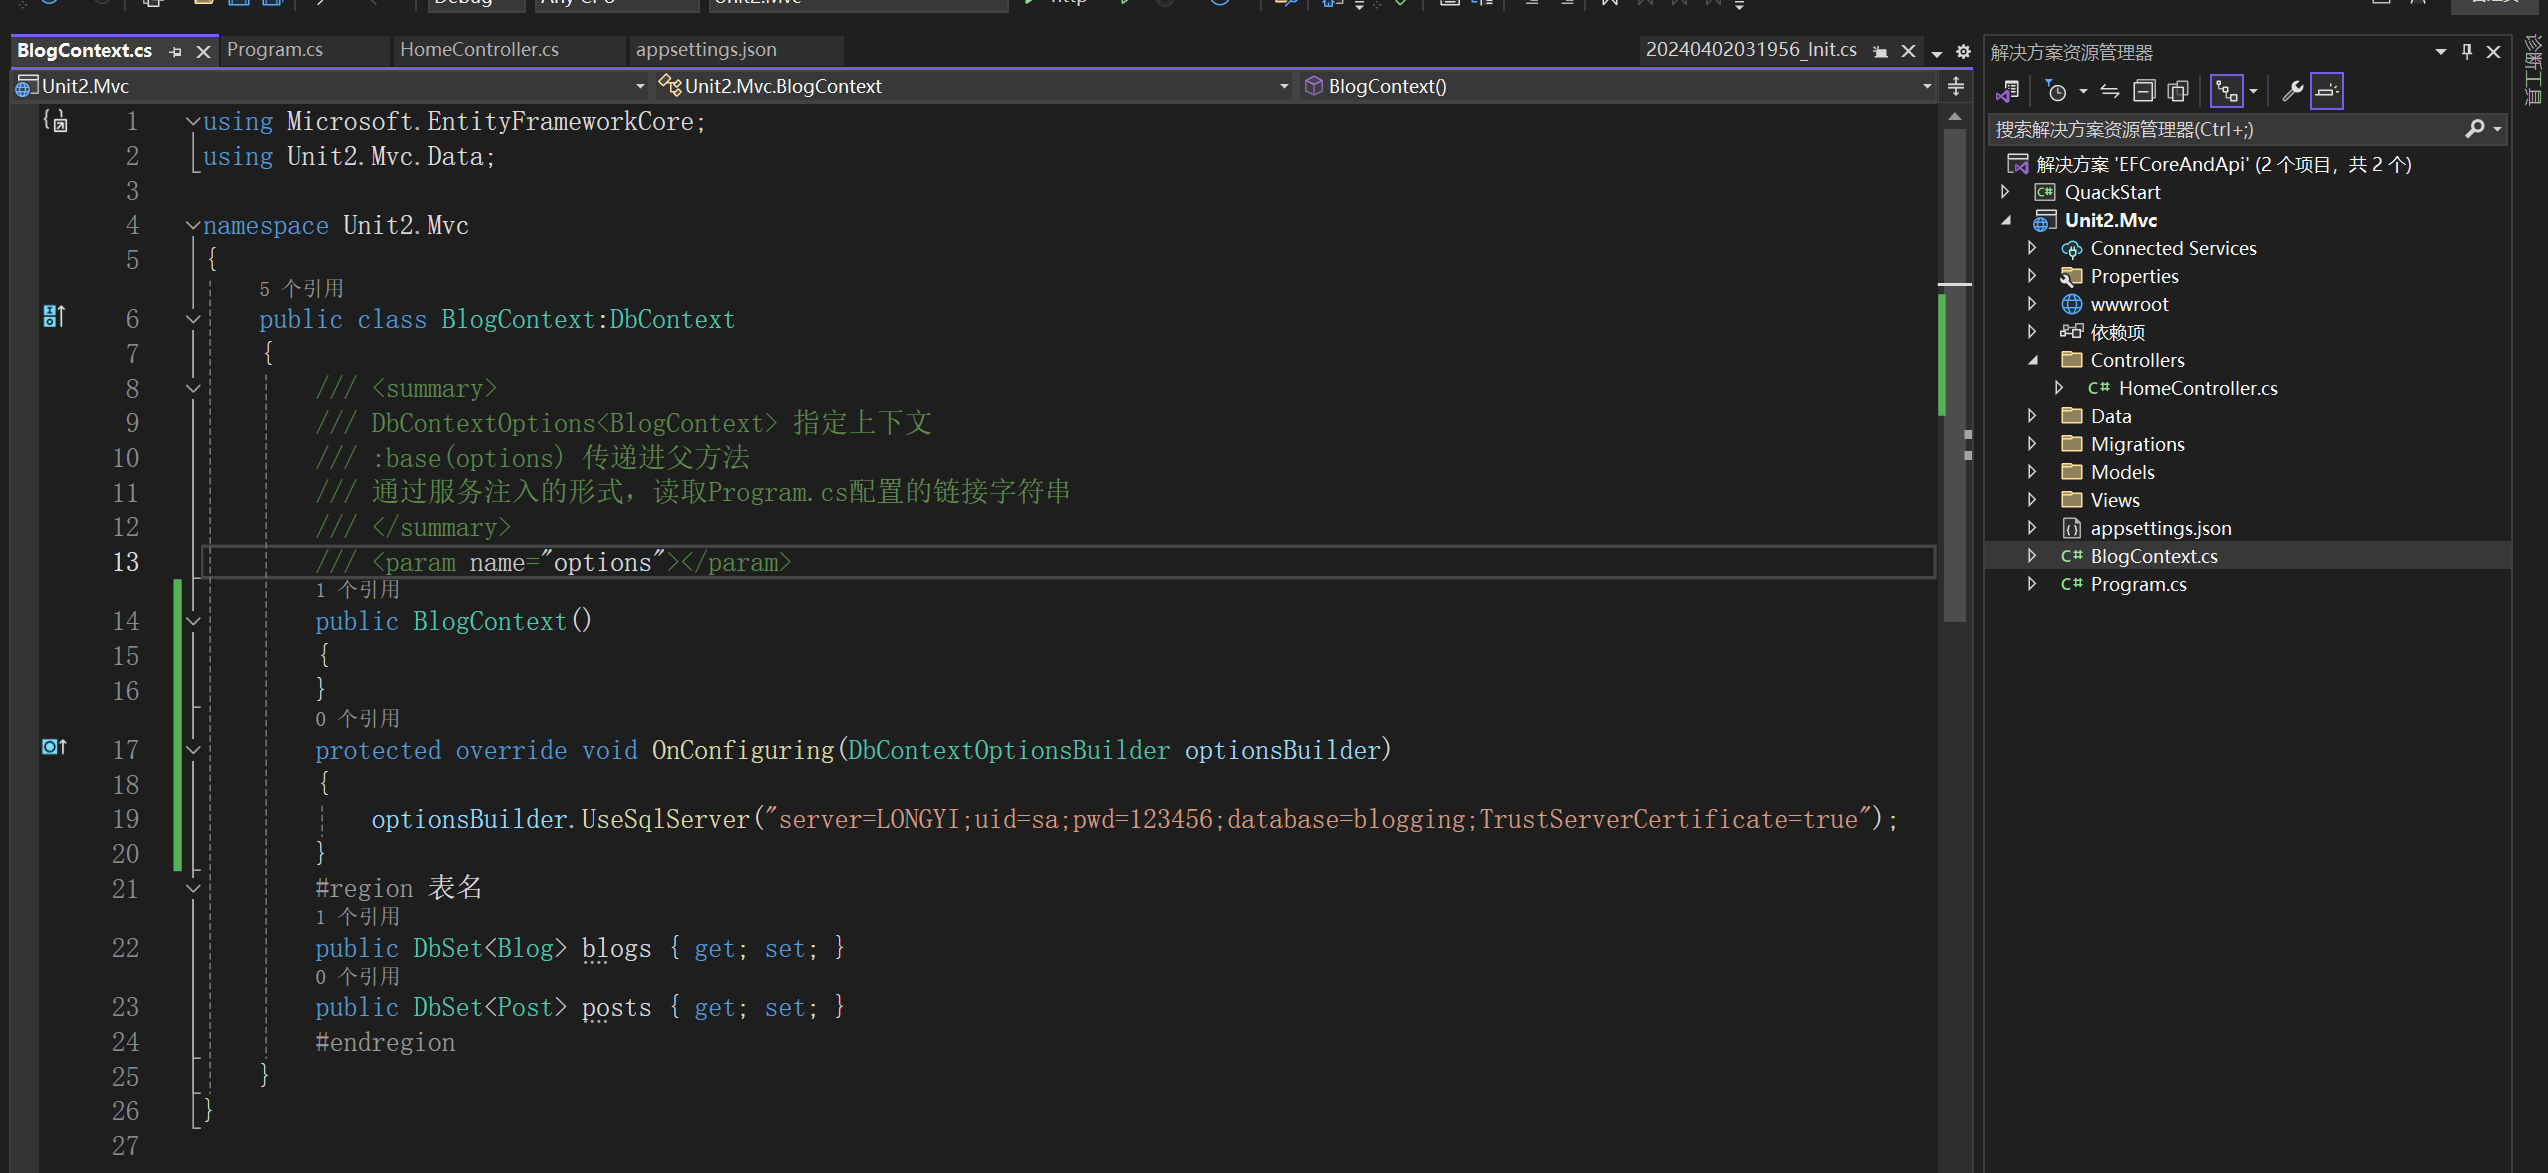The width and height of the screenshot is (2548, 1173).
Task: Toggle the file nesting view button
Action: pyautogui.click(x=2226, y=91)
